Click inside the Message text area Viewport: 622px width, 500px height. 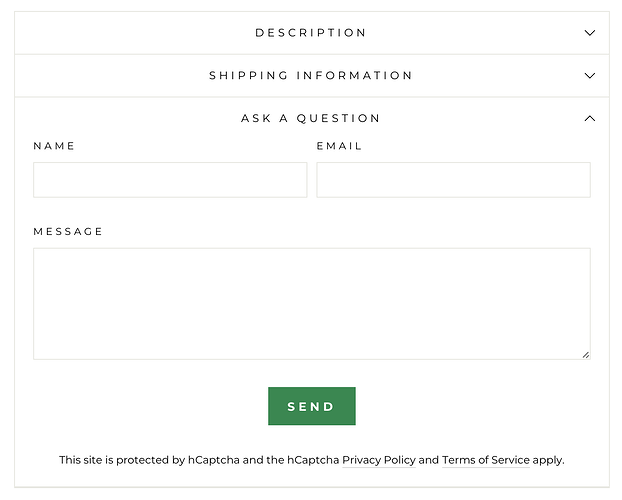point(311,303)
